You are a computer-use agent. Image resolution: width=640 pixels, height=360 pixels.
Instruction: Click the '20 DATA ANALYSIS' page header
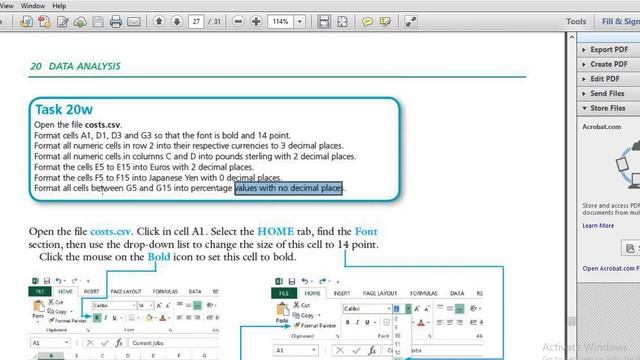75,66
